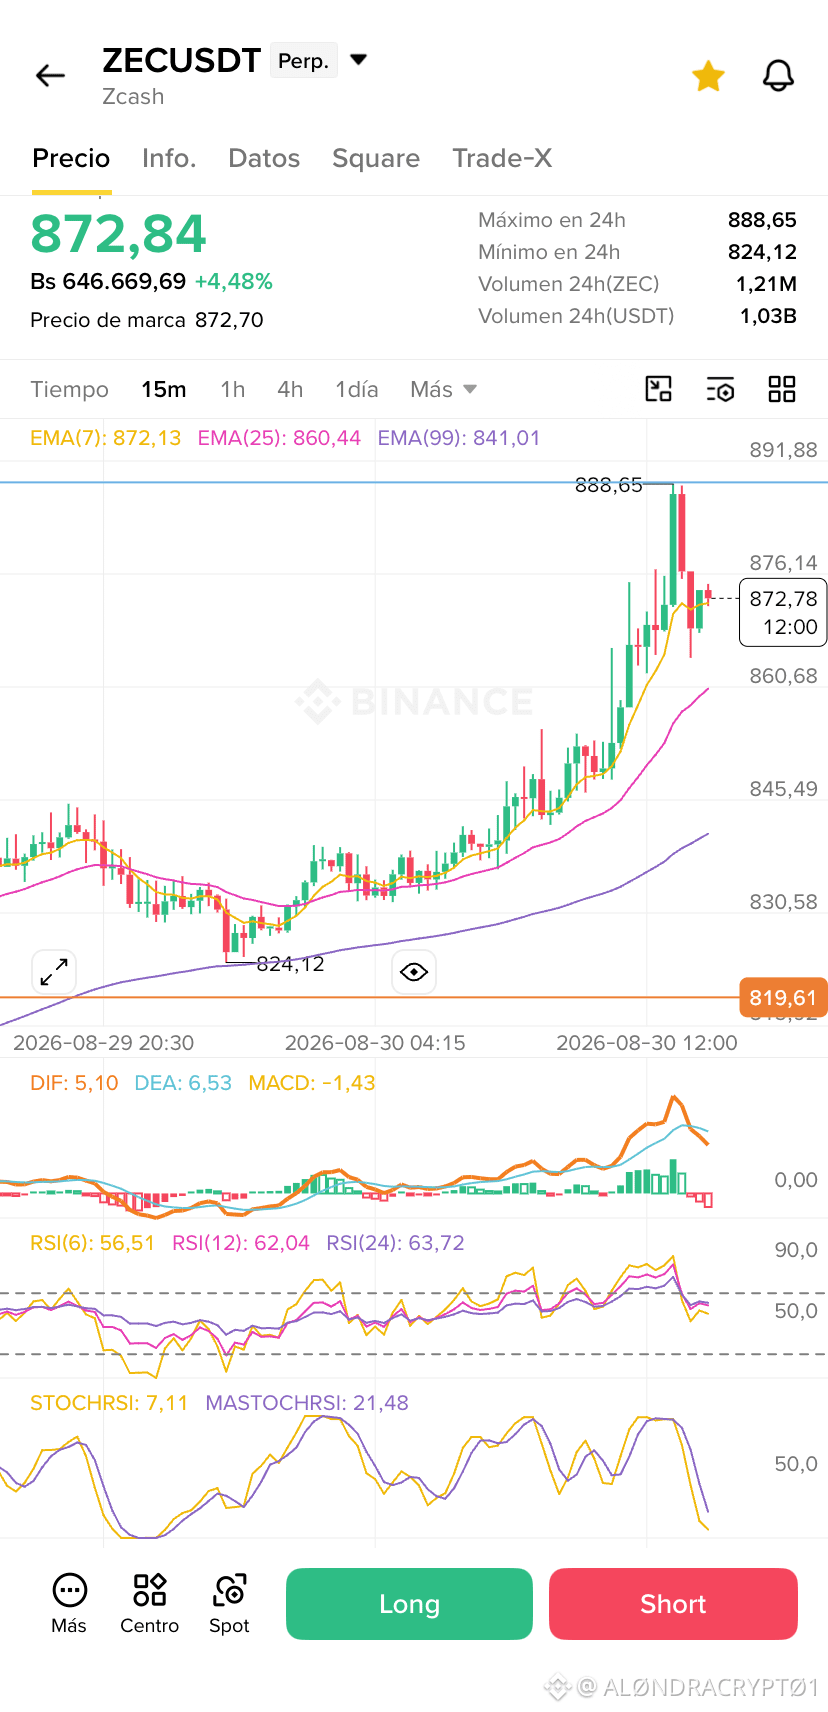The width and height of the screenshot is (828, 1712).
Task: Tap the green Long button
Action: pos(409,1604)
